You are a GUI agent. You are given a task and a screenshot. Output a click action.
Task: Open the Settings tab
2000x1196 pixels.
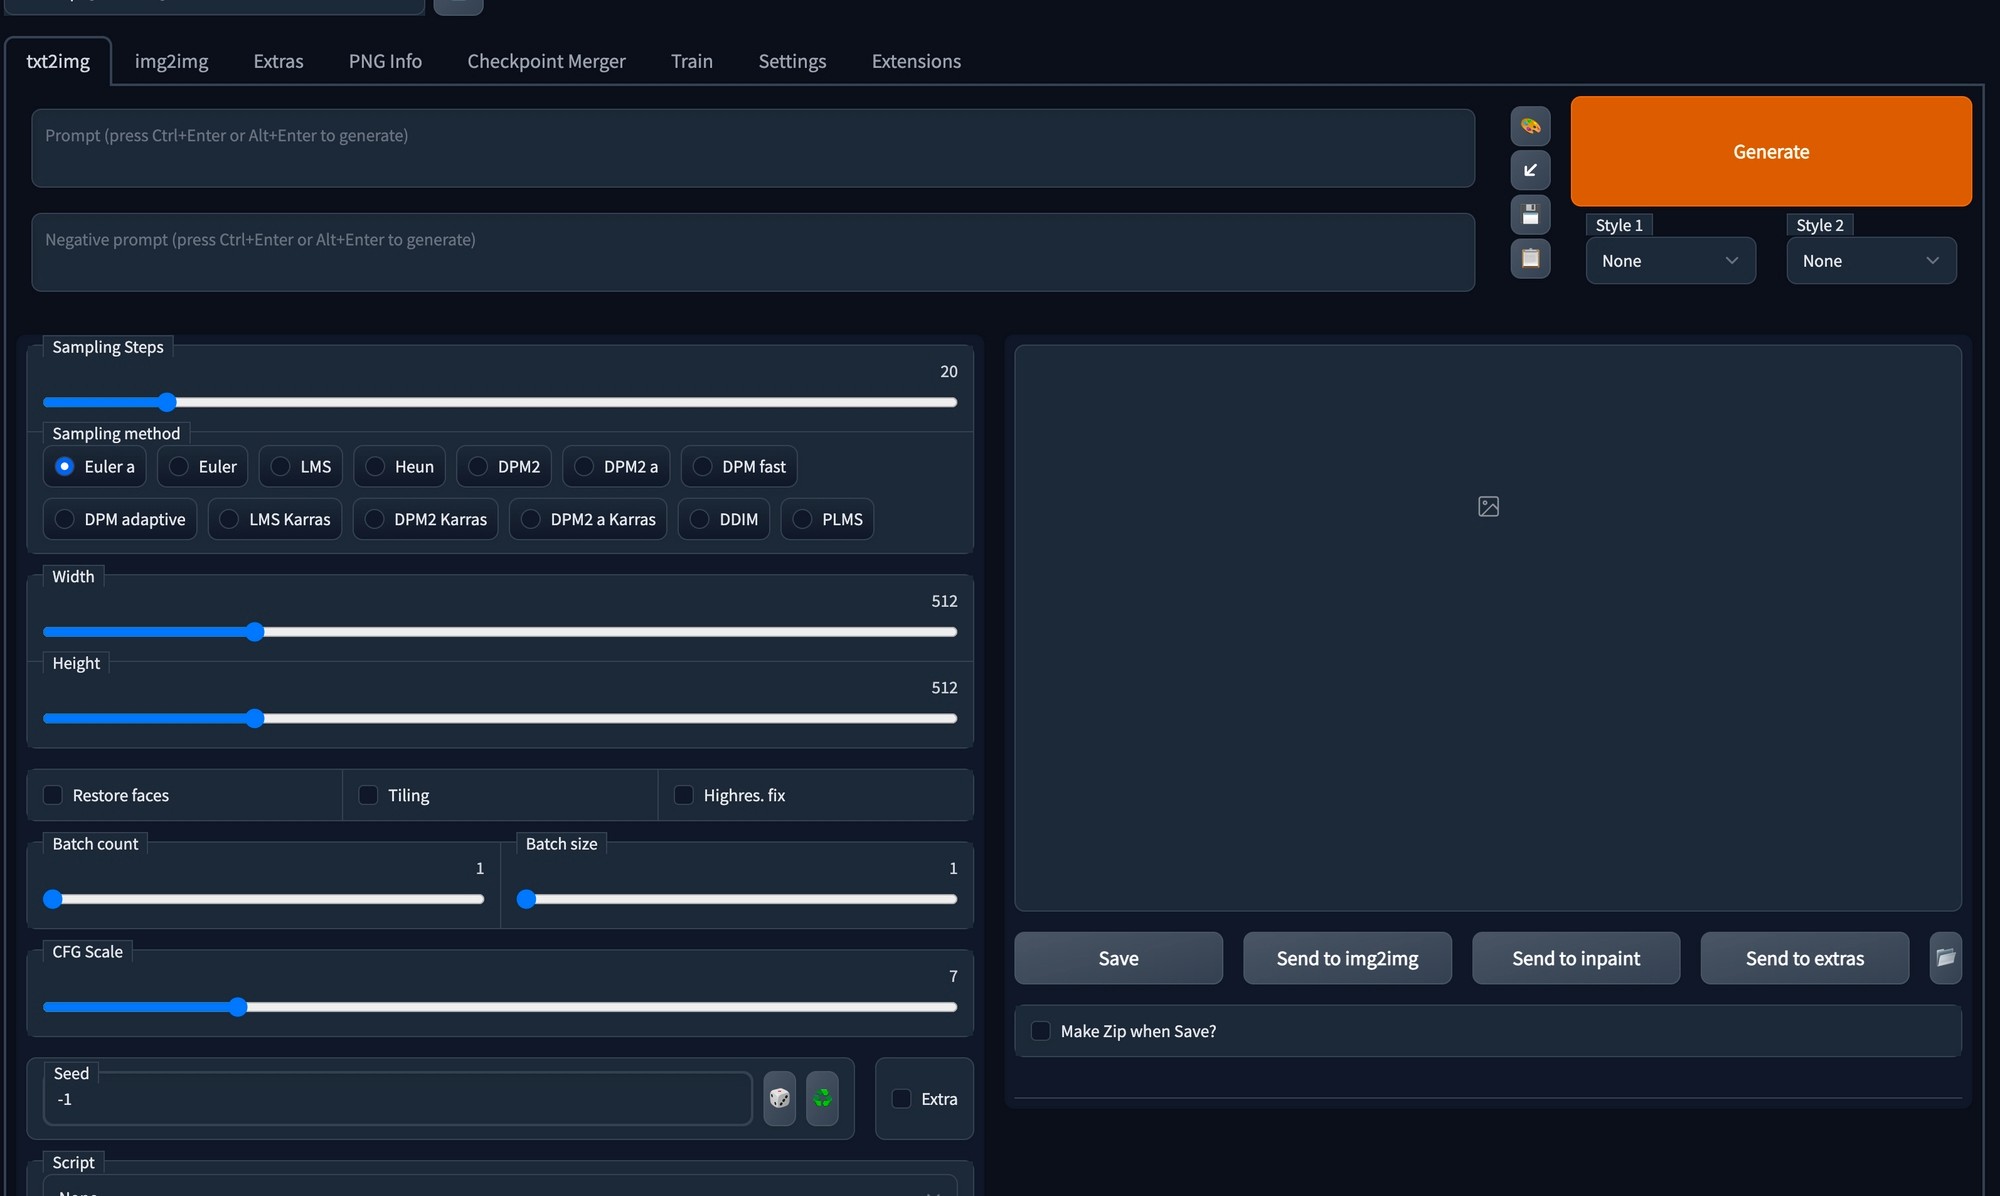(x=792, y=61)
